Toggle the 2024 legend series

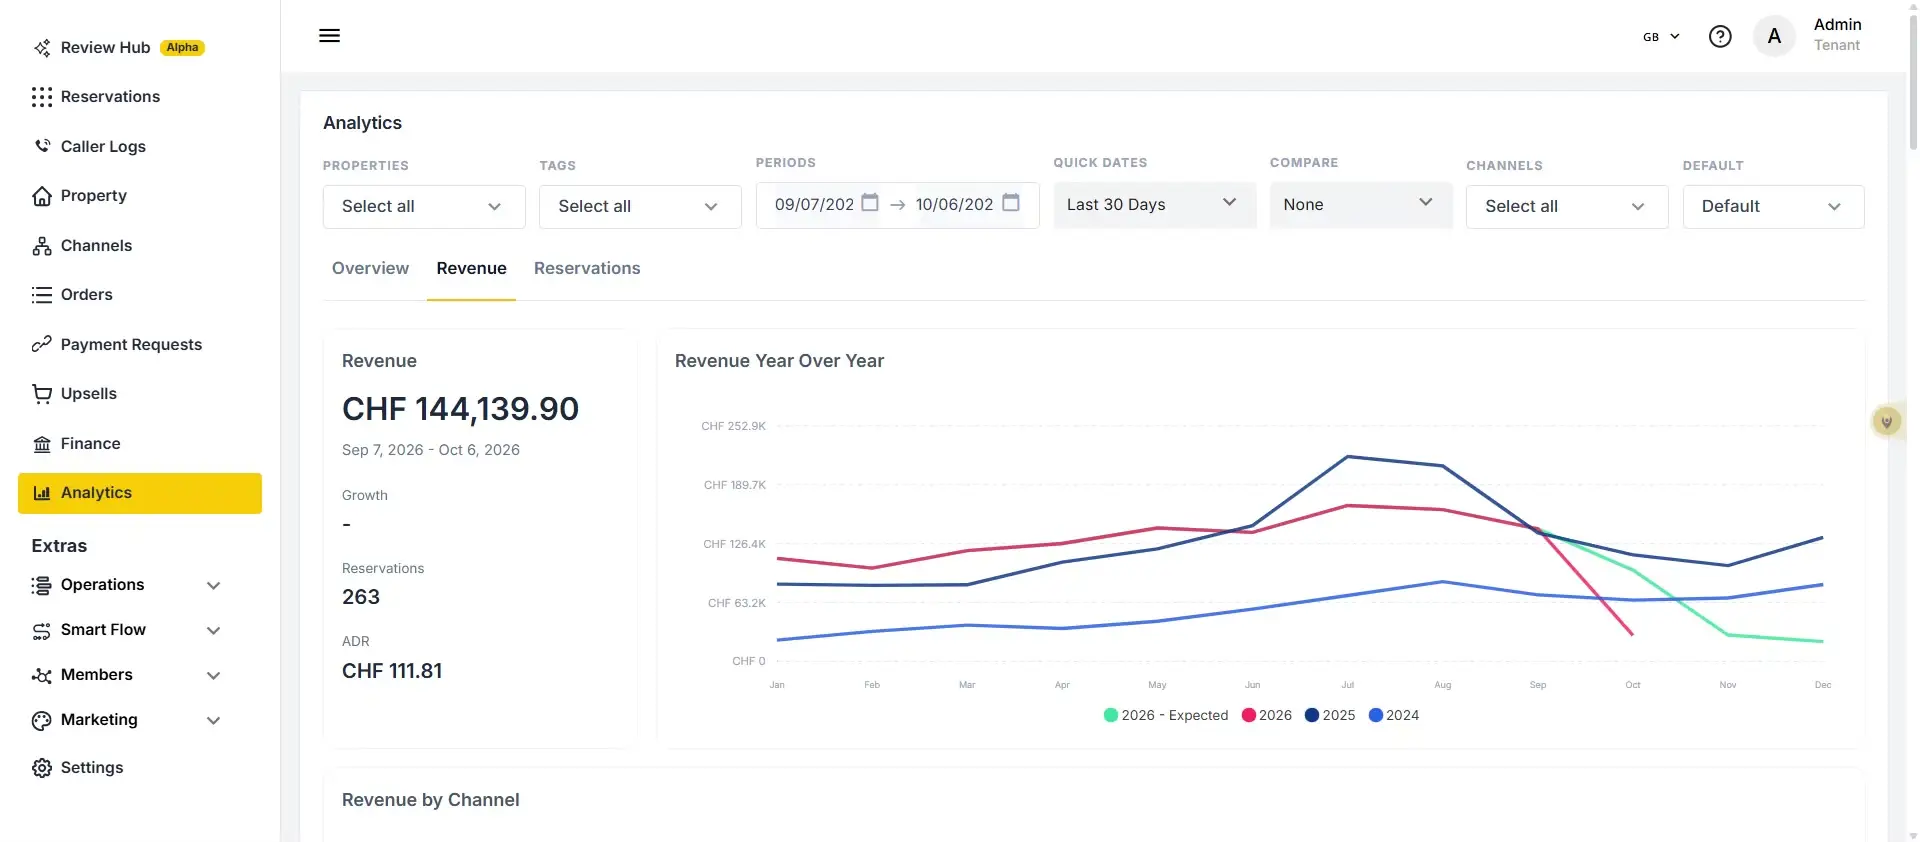1394,715
